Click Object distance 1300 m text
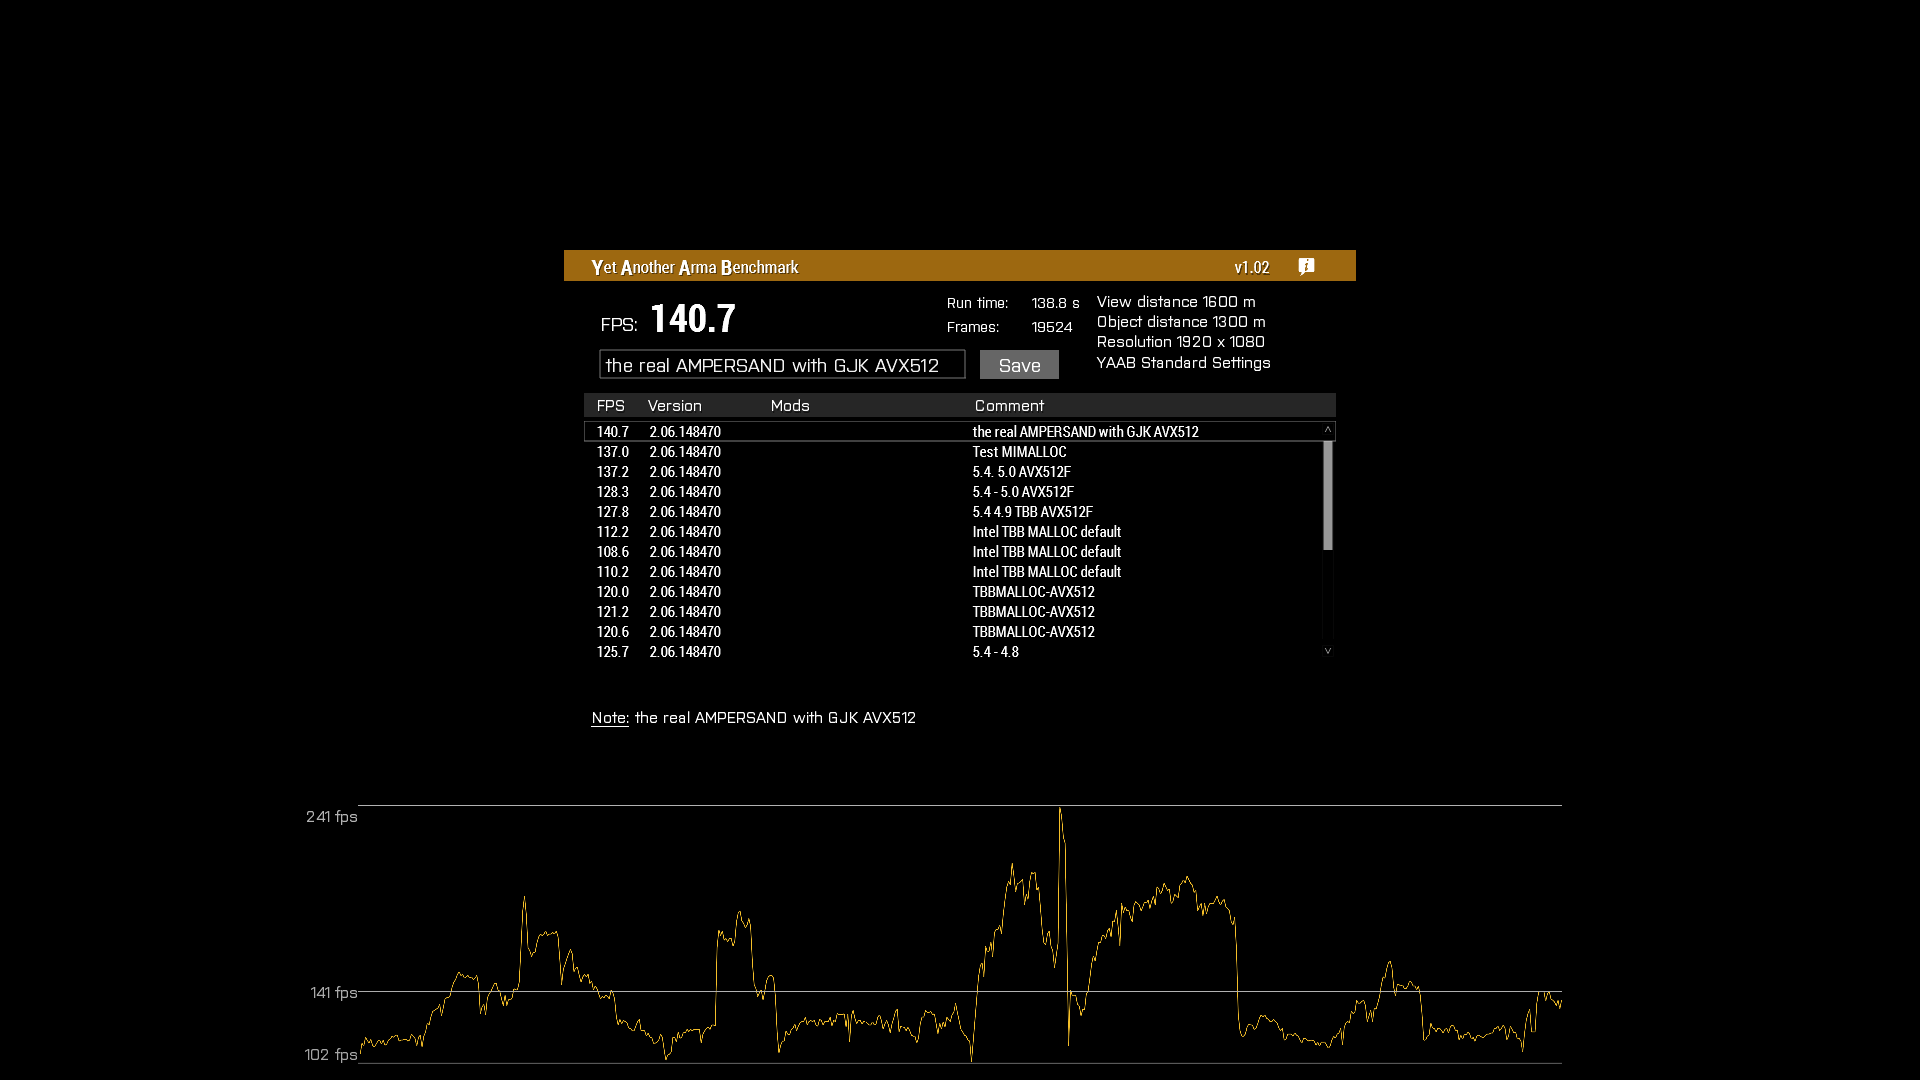 [1181, 322]
